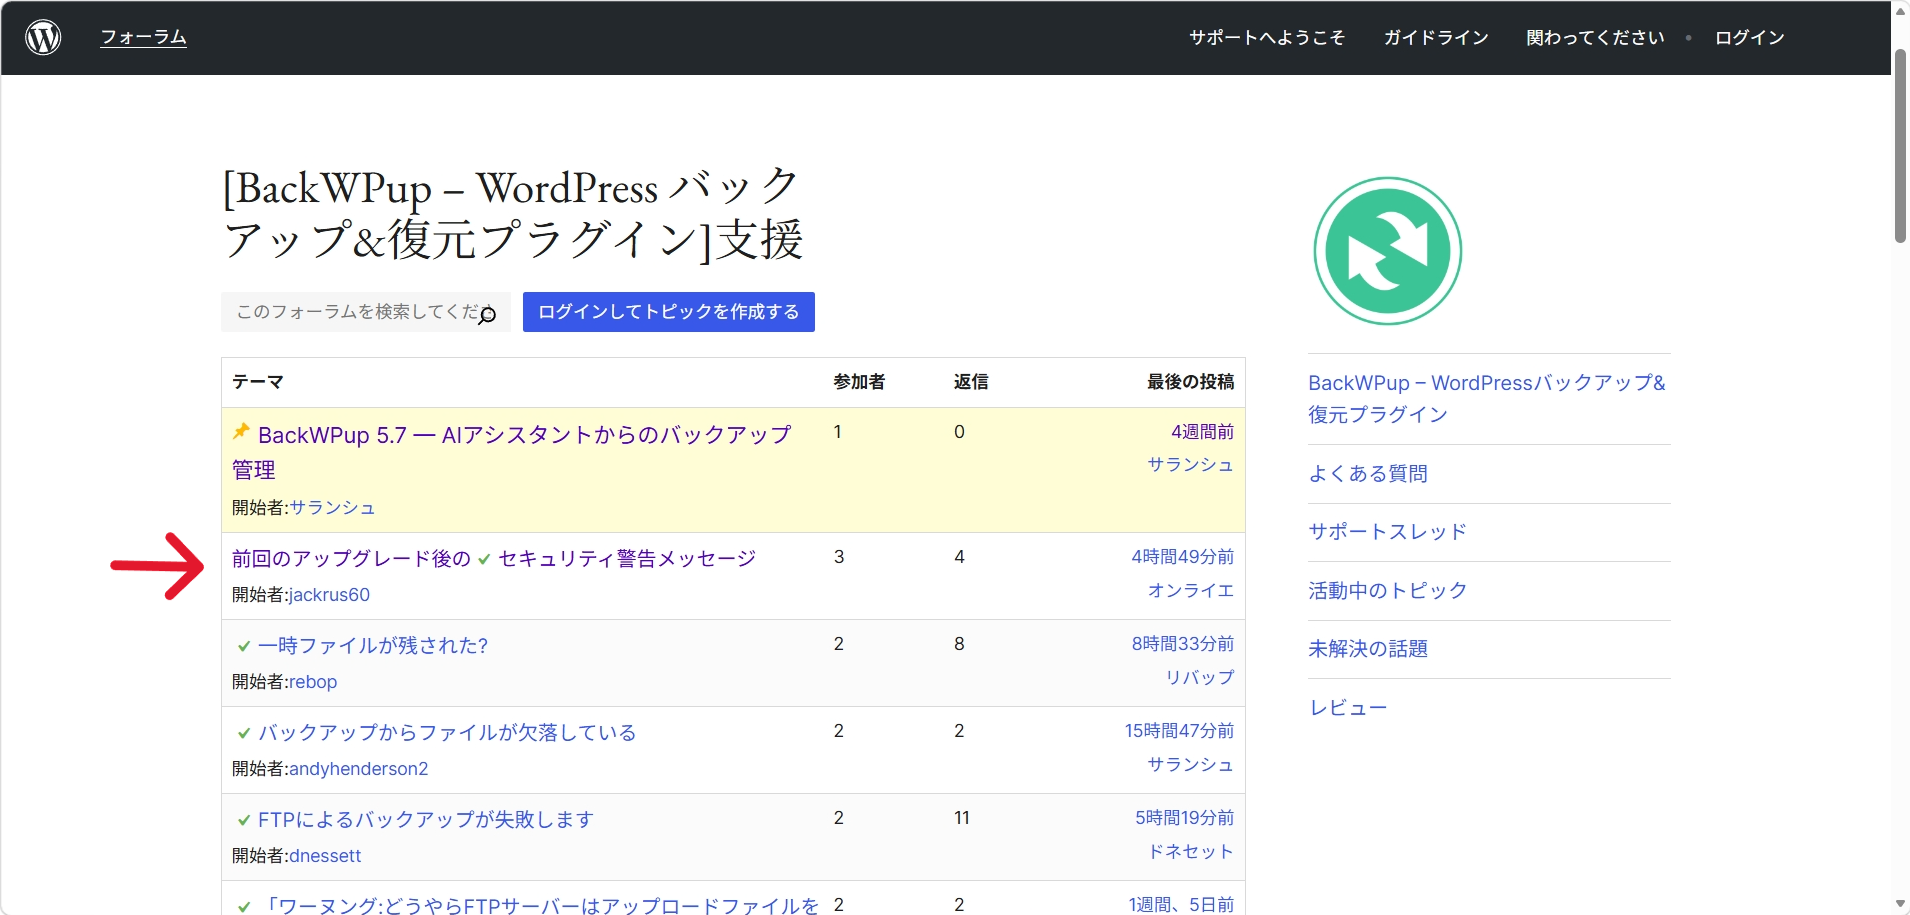The height and width of the screenshot is (915, 1910).
Task: Open sidebar link サポートスレッド
Action: pyautogui.click(x=1387, y=532)
